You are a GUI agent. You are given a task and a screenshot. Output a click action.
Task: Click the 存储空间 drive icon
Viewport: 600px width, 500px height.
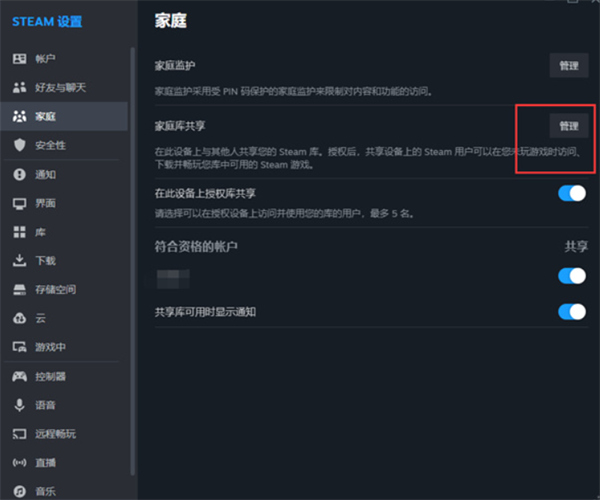tap(20, 290)
